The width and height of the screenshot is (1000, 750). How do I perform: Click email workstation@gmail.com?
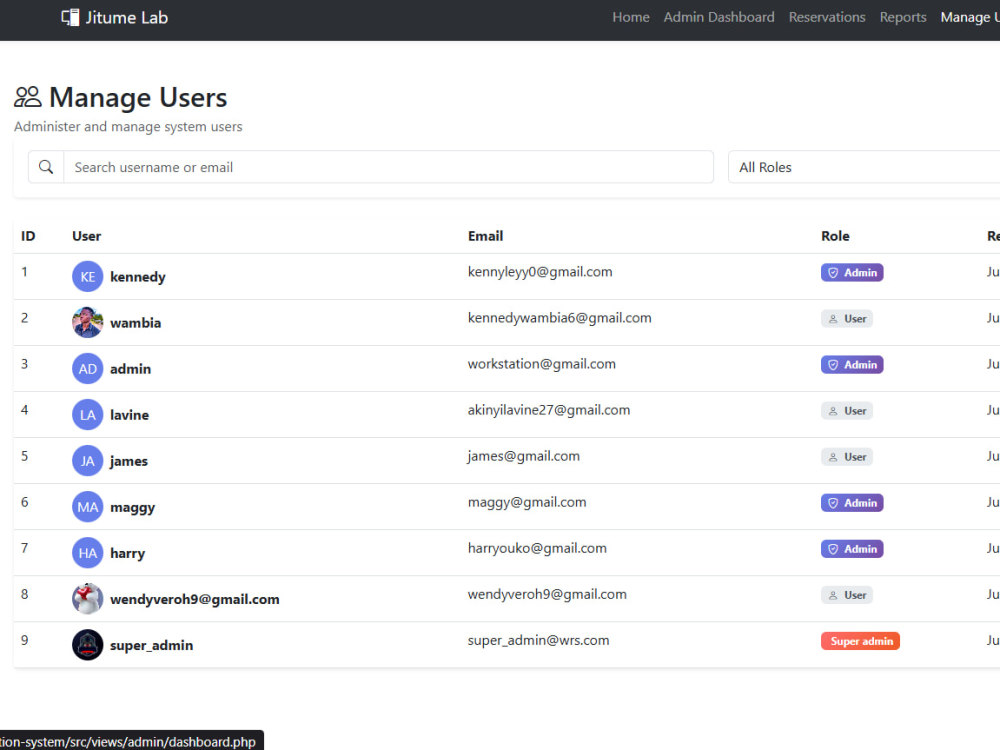[x=542, y=364]
